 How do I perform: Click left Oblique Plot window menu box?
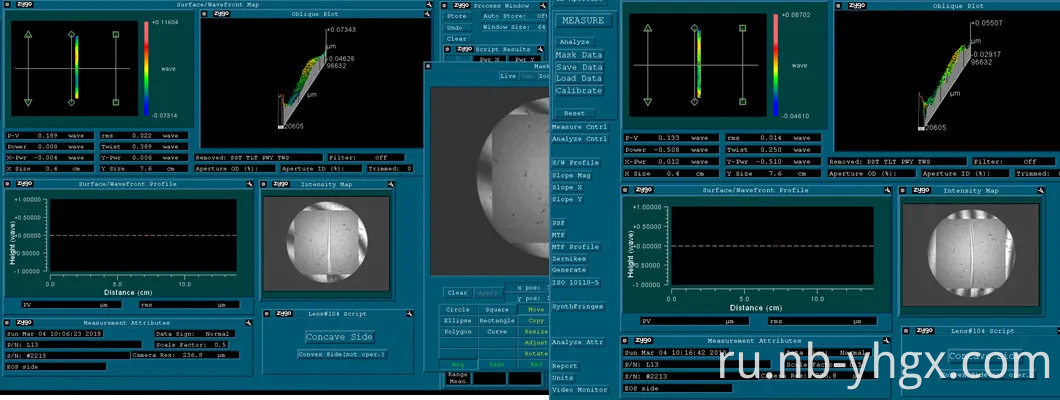tap(206, 15)
